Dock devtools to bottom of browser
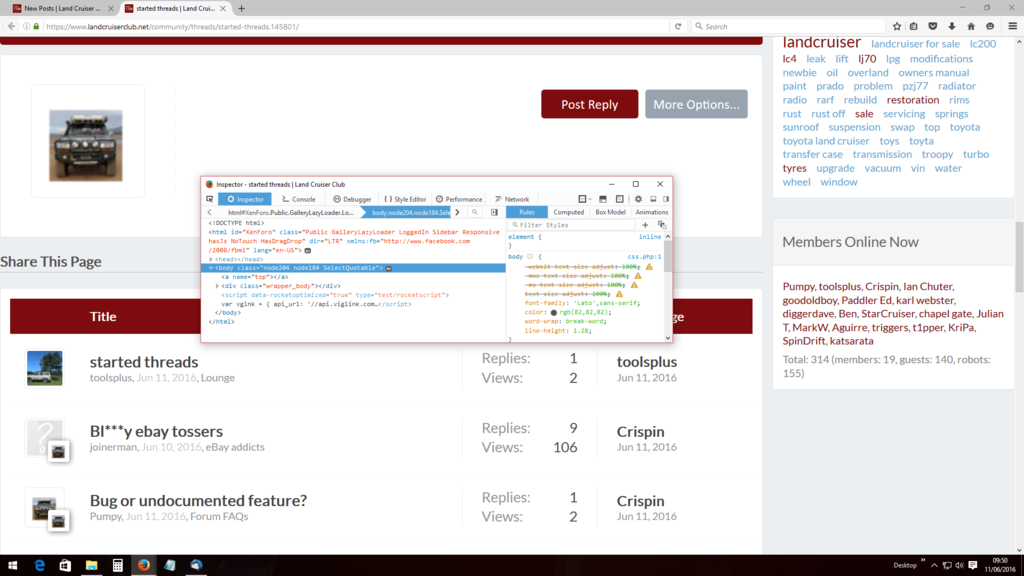The image size is (1024, 576). tap(653, 199)
